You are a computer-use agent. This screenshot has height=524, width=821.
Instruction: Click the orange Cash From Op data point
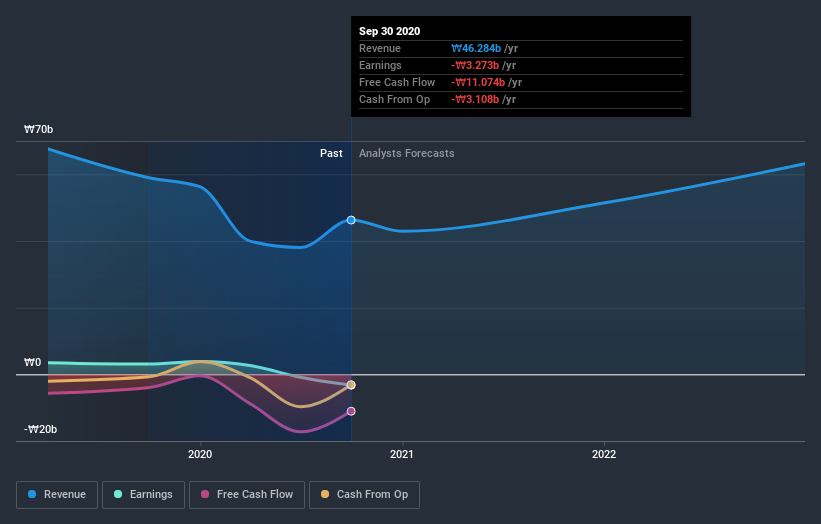click(351, 385)
